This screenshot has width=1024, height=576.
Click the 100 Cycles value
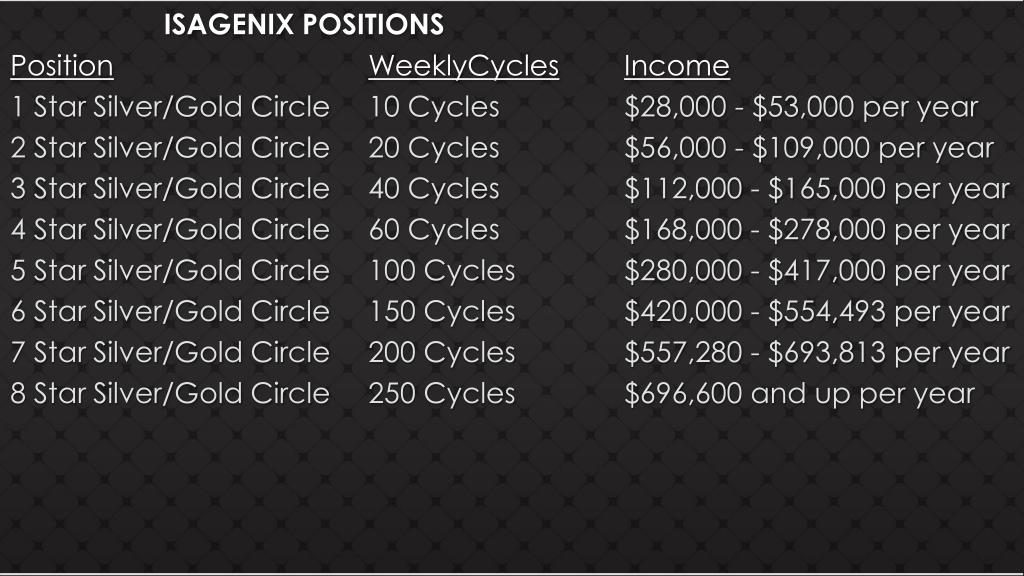click(x=442, y=271)
